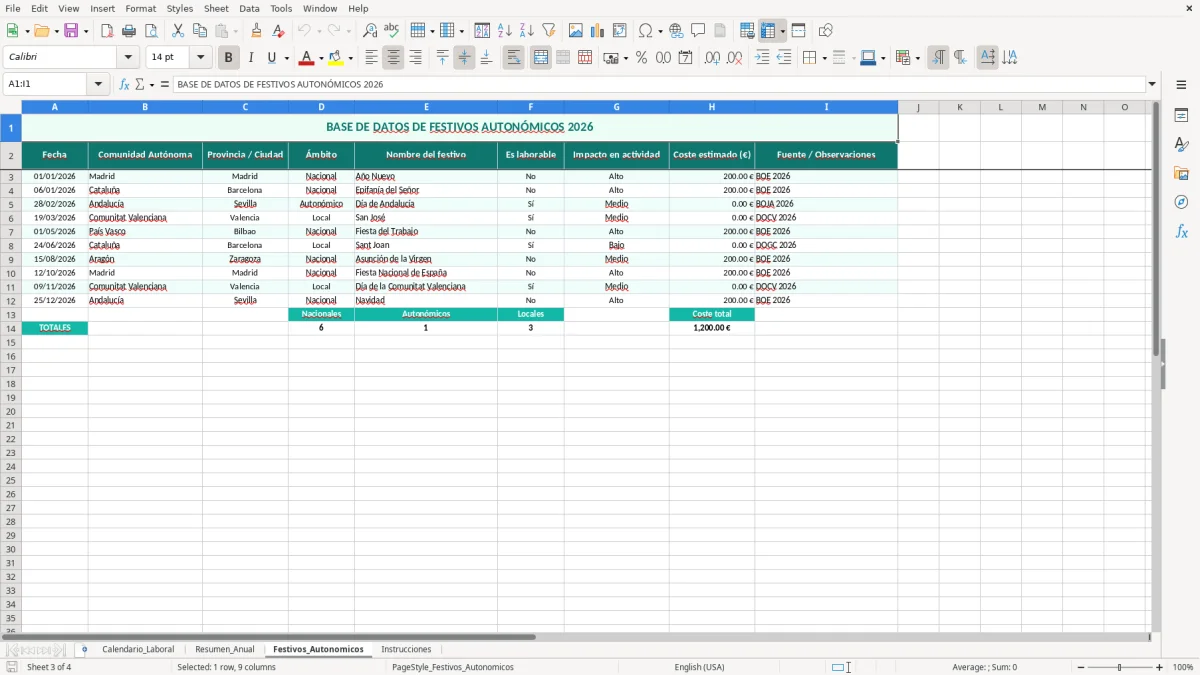This screenshot has height=675, width=1200.
Task: Format as date
Action: pyautogui.click(x=685, y=58)
